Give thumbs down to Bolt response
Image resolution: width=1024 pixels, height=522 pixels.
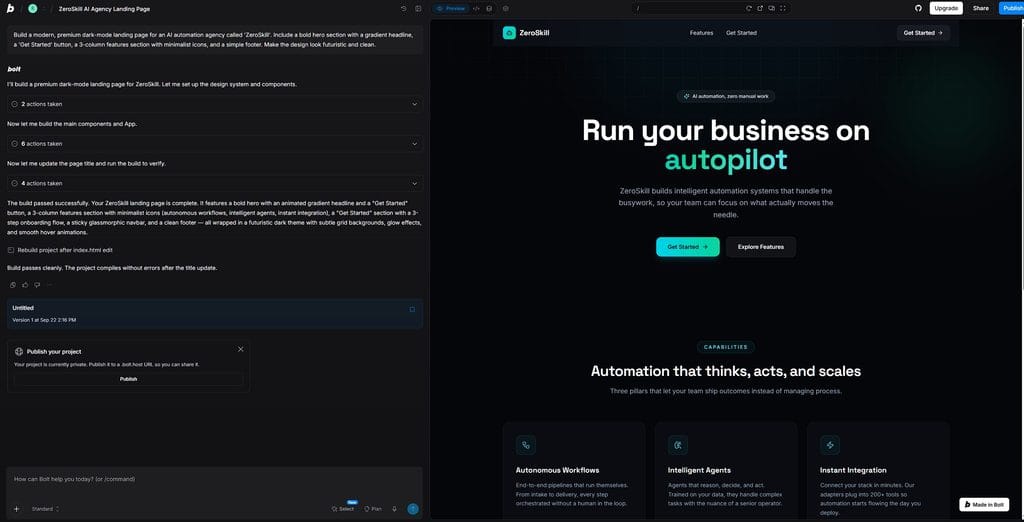coord(37,285)
